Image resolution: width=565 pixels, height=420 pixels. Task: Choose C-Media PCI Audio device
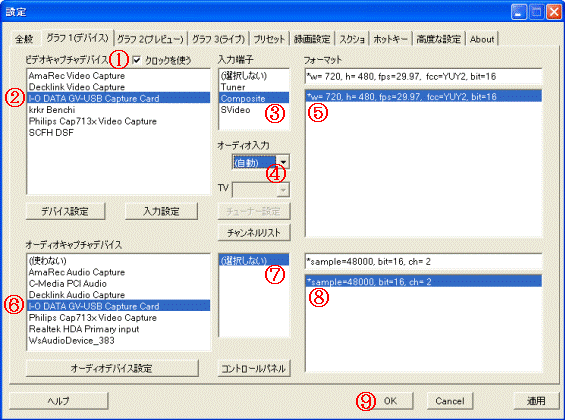[x=118, y=283]
